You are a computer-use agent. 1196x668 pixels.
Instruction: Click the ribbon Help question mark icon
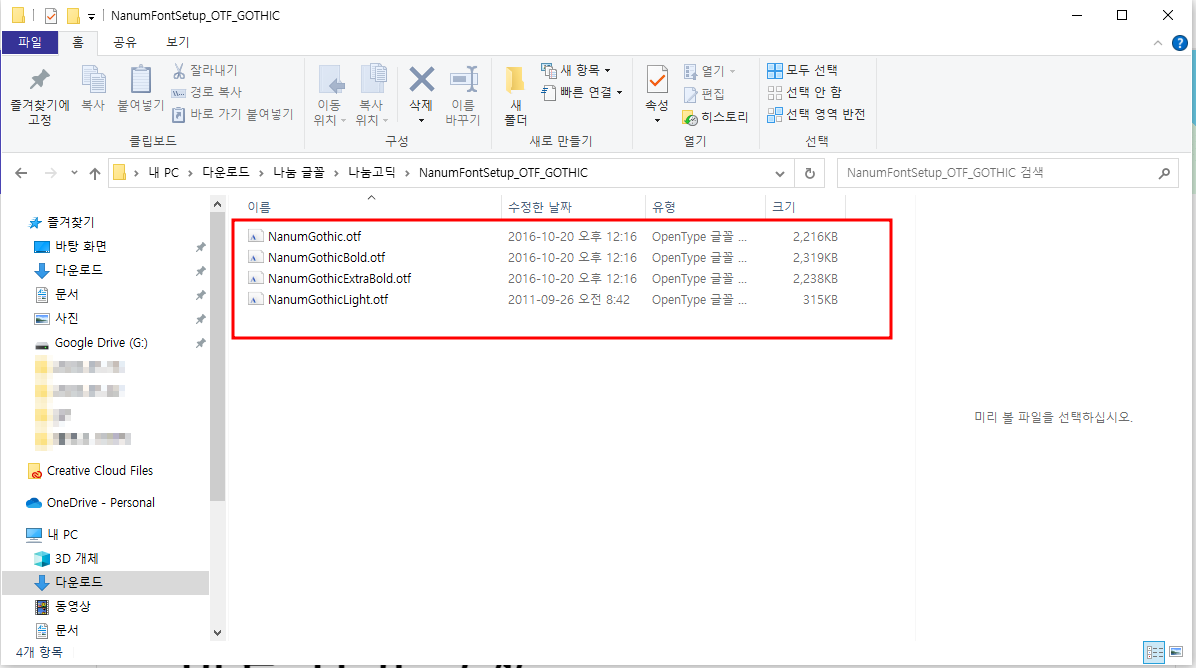1179,43
